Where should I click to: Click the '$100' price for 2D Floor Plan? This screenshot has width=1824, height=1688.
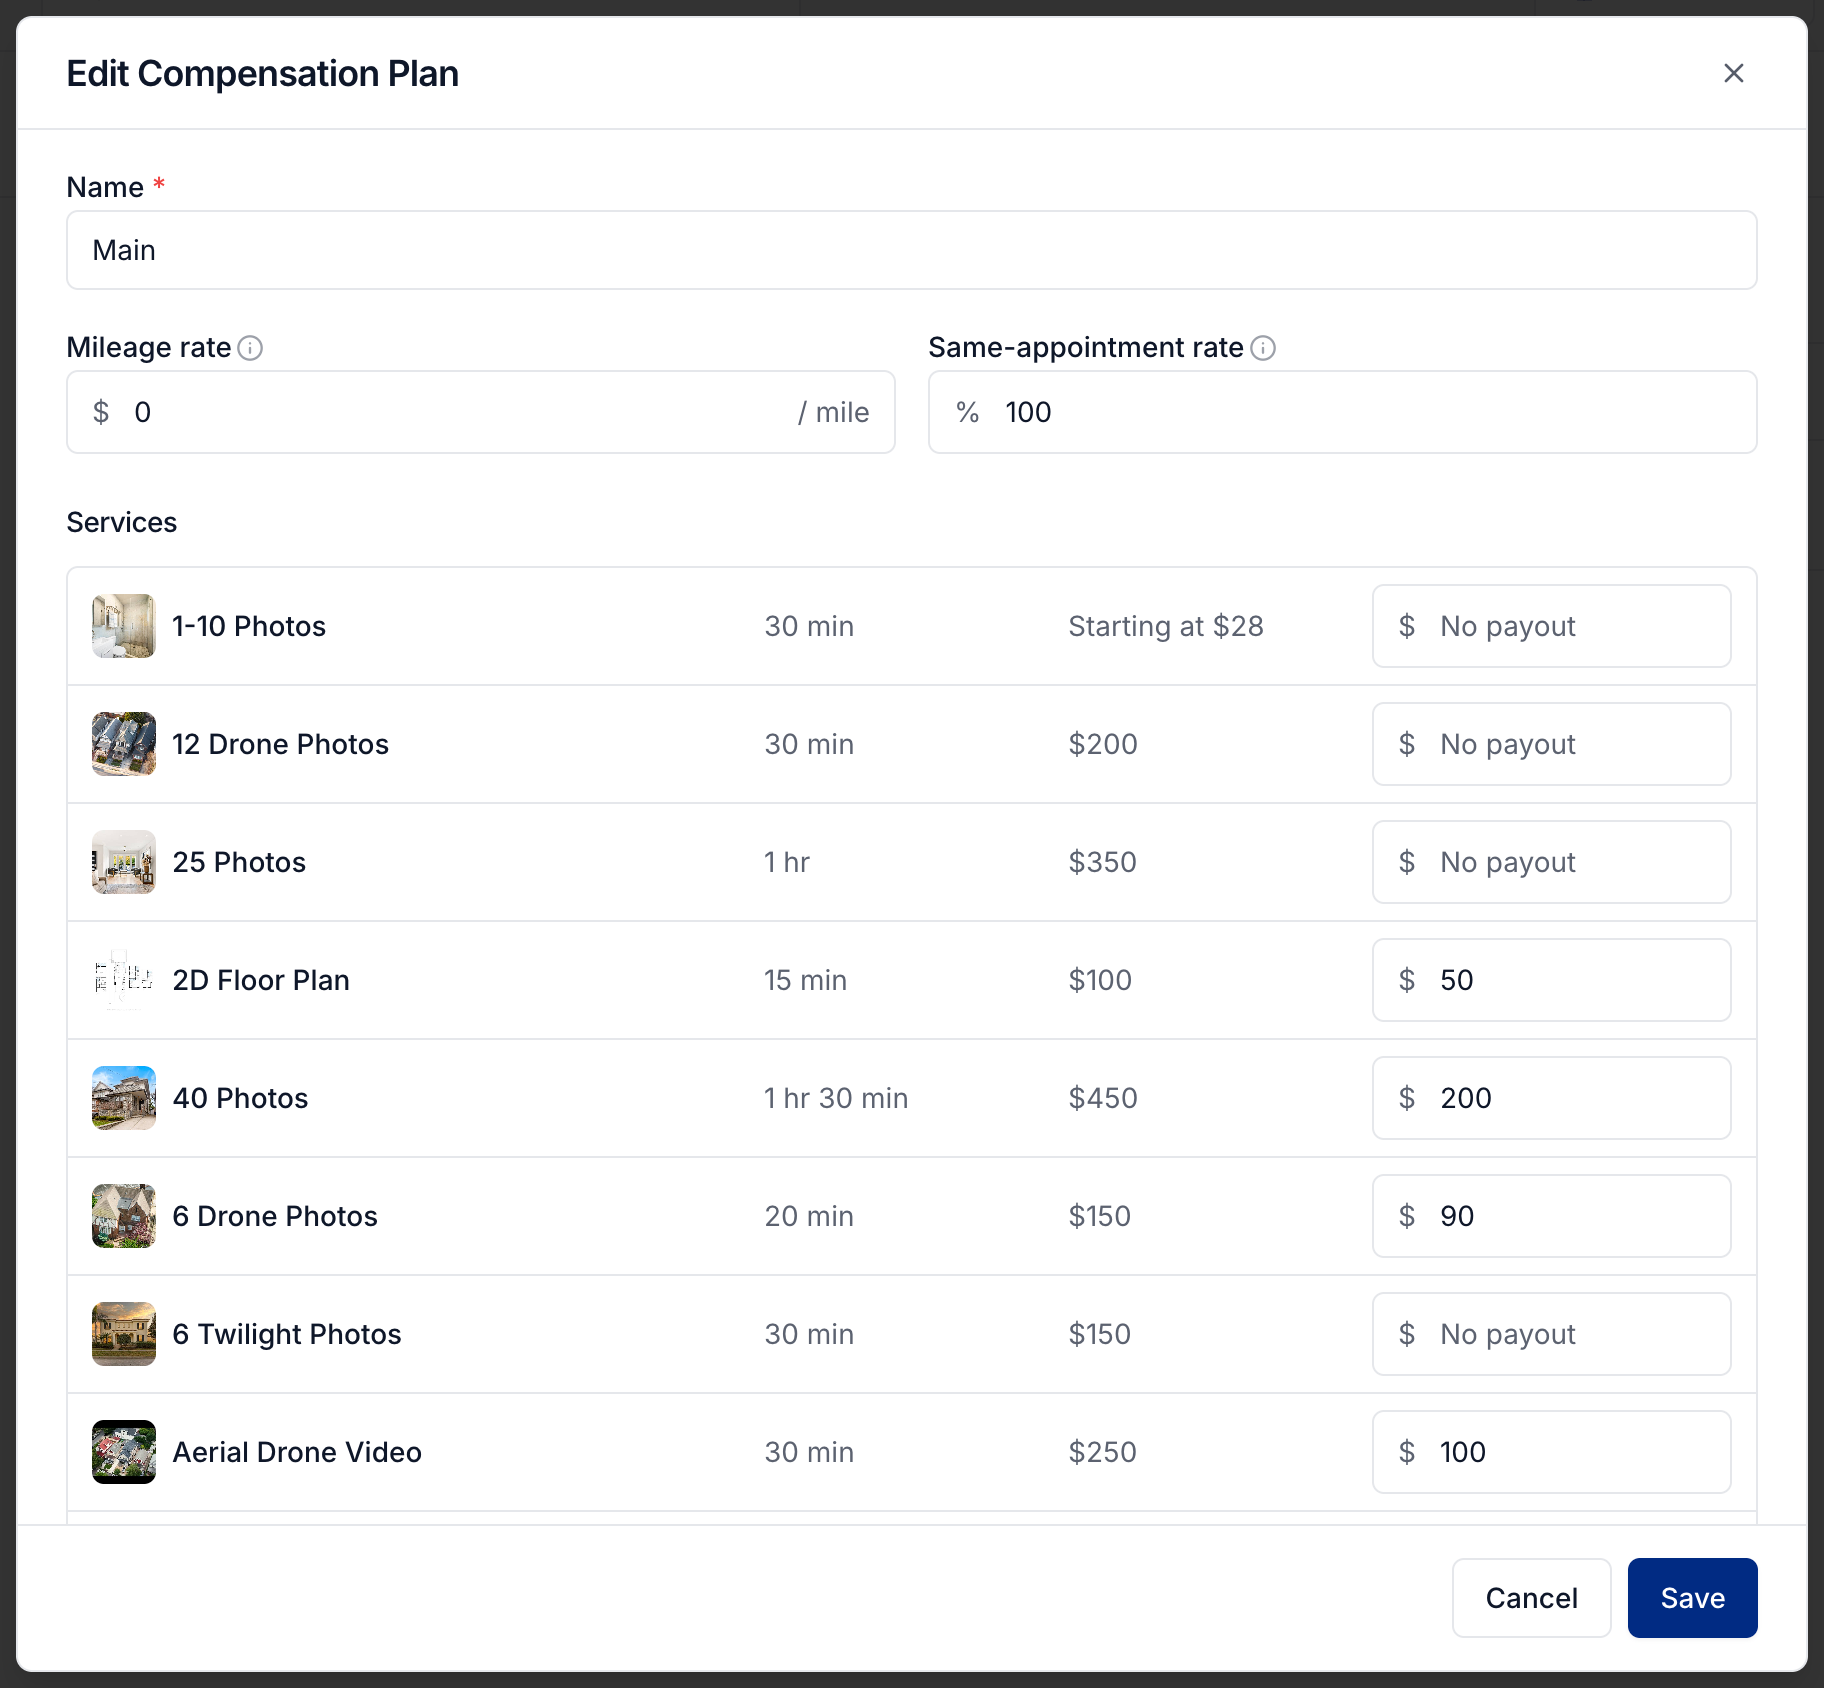(x=1100, y=980)
